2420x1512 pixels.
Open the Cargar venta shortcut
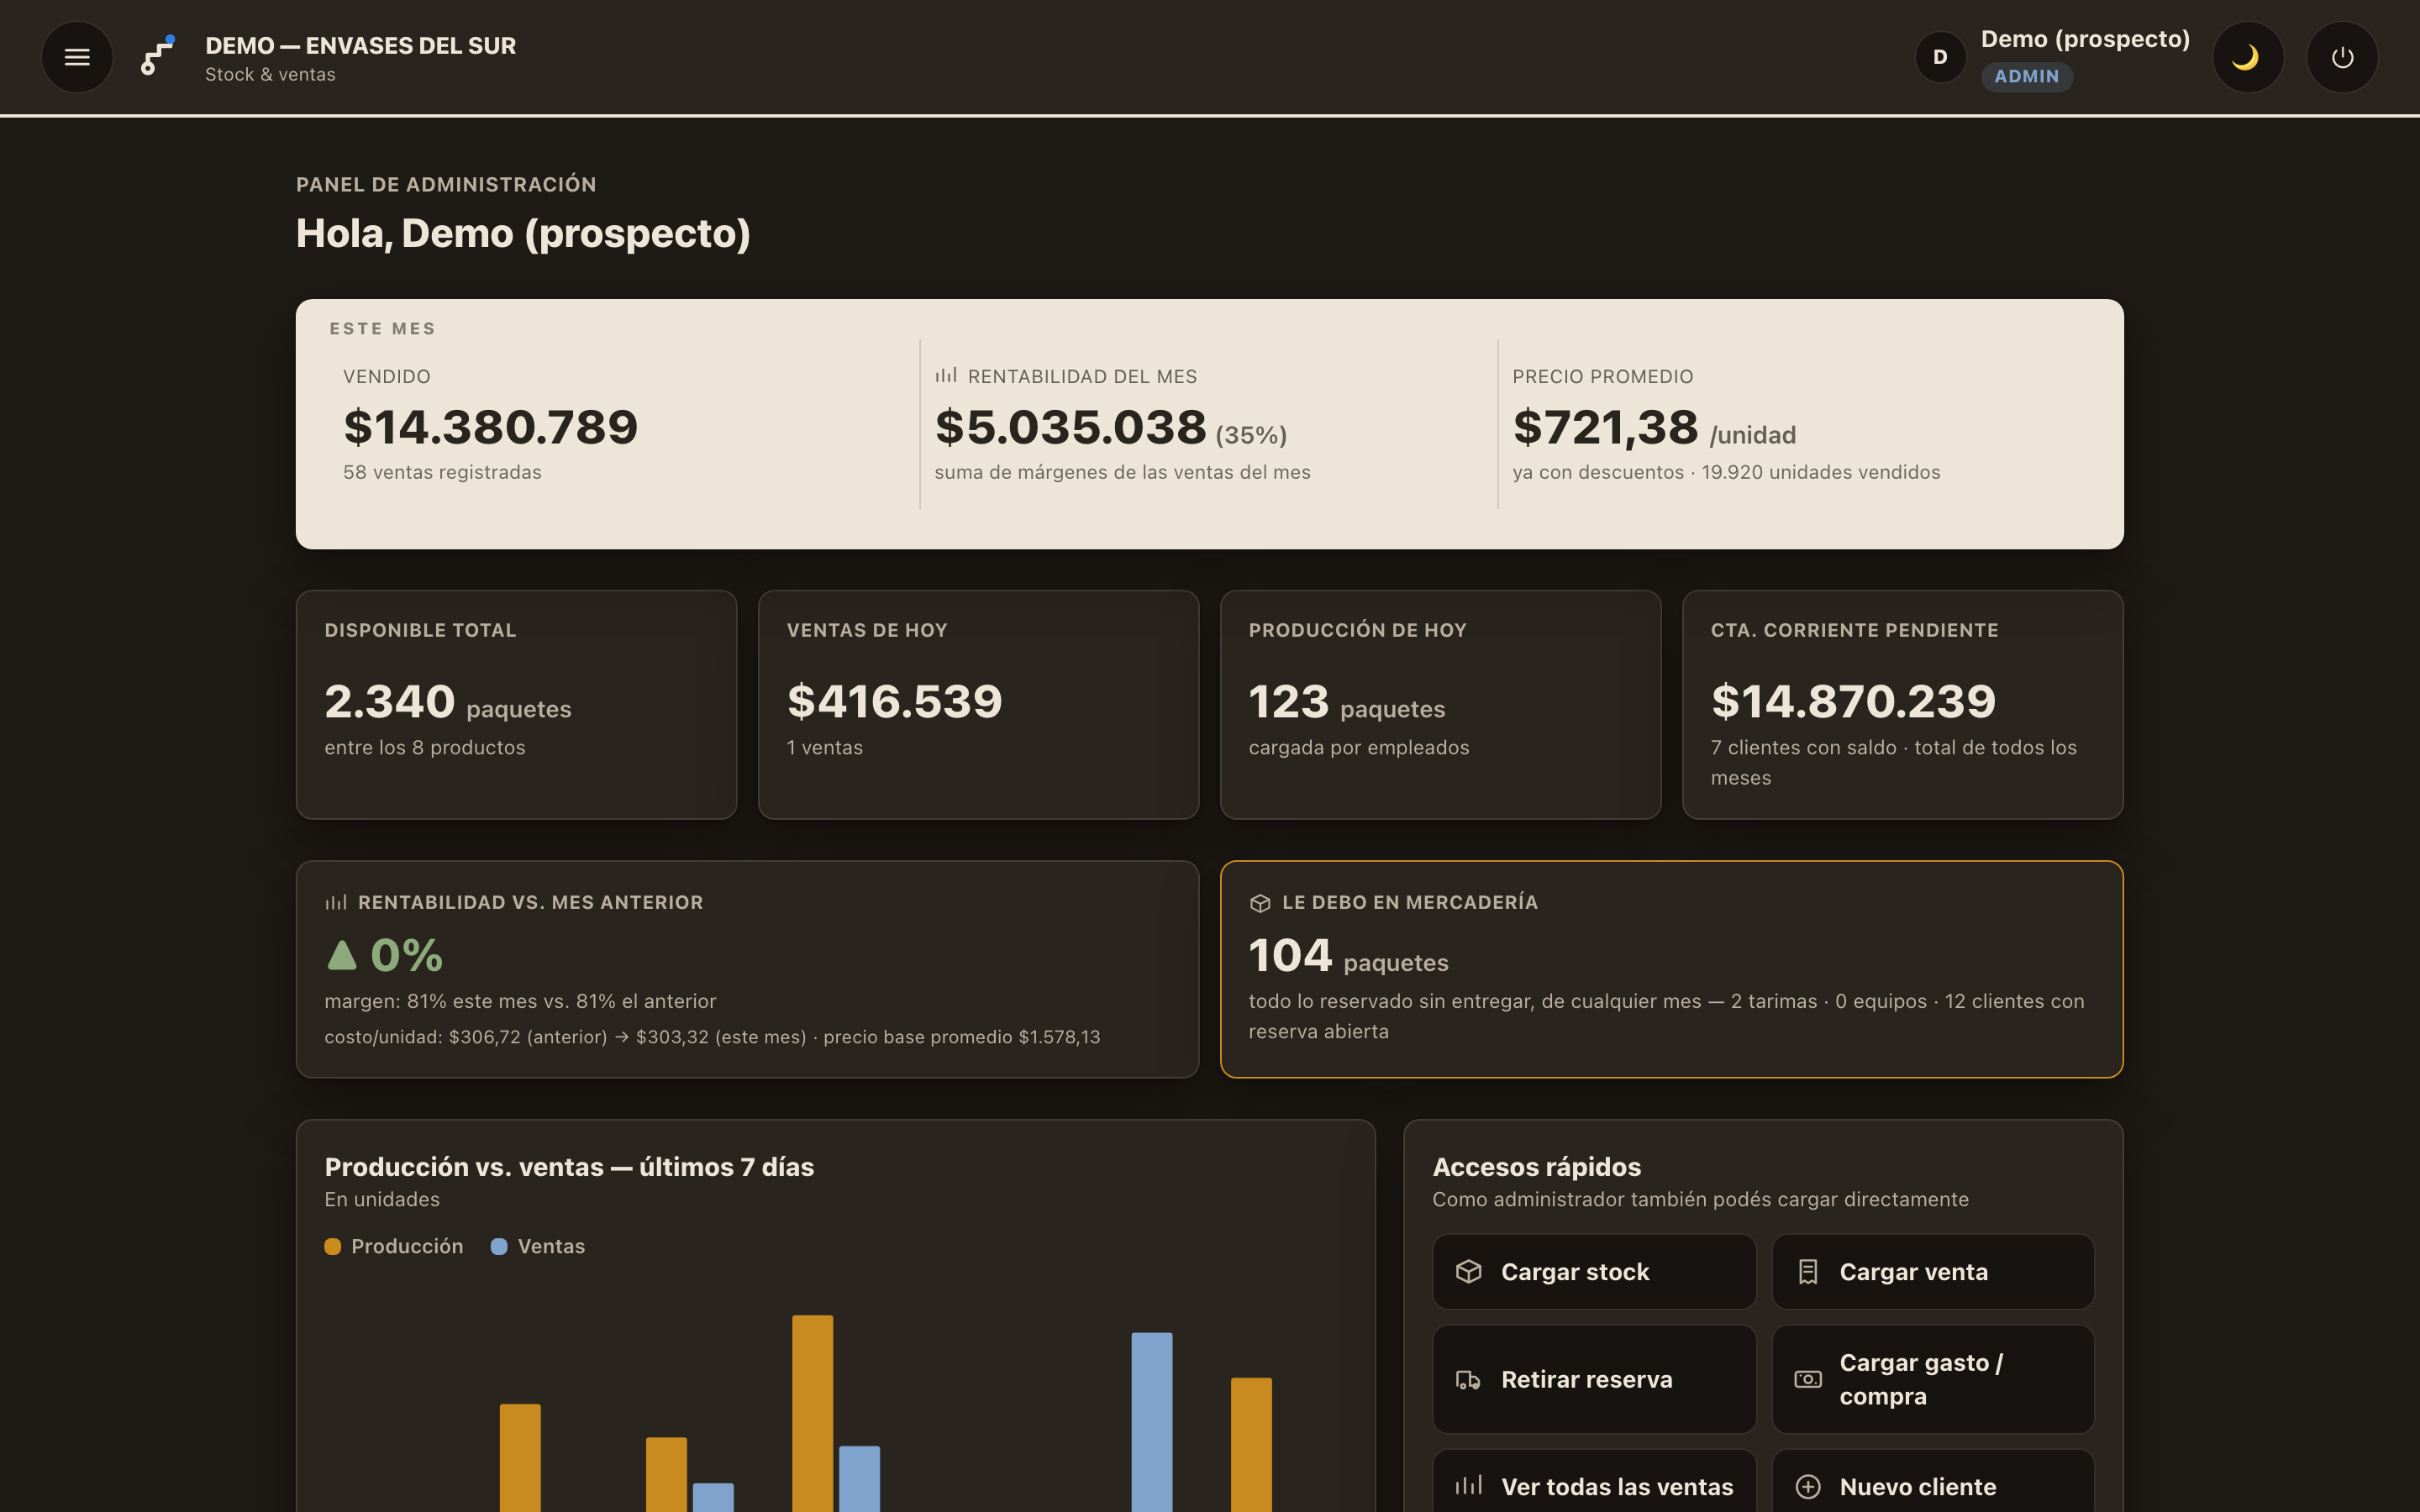(1932, 1271)
